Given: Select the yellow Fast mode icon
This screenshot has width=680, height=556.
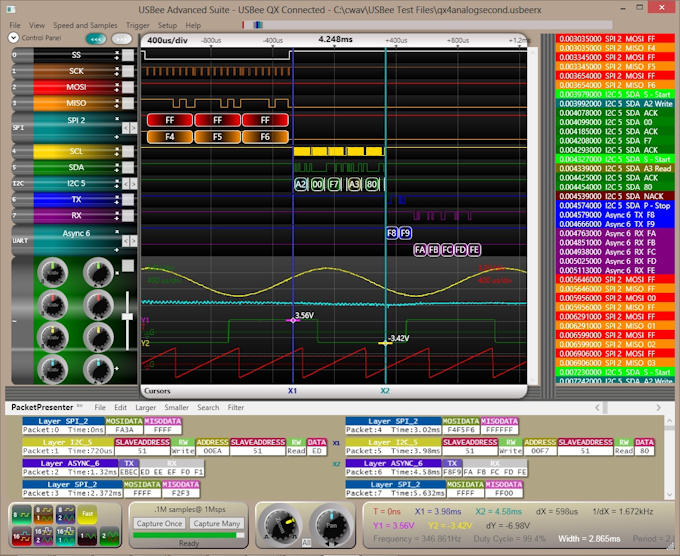Looking at the screenshot, I should [x=88, y=514].
